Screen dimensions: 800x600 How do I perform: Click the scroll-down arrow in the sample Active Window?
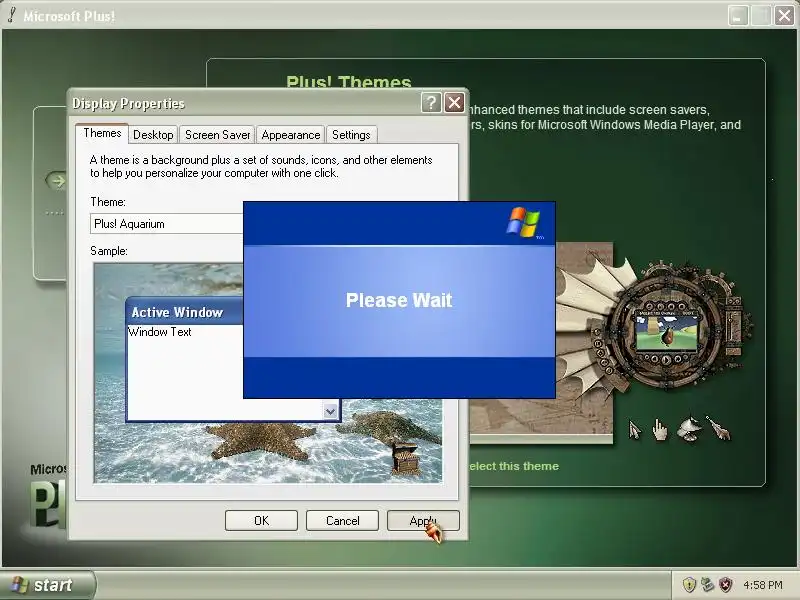point(331,411)
